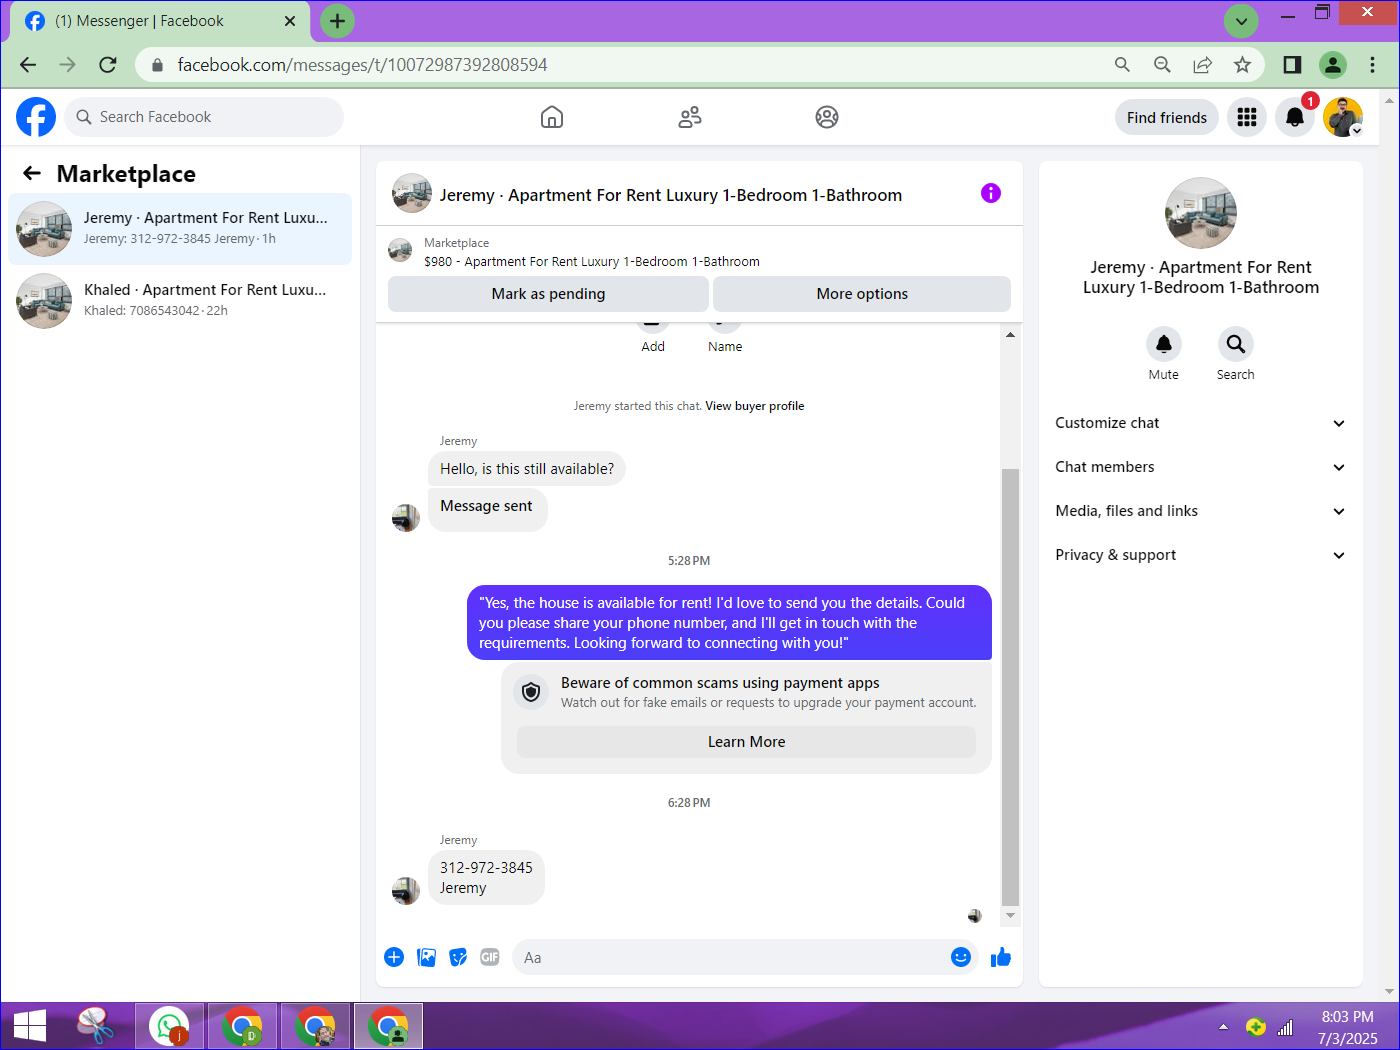Expand Media, files and links section
The height and width of the screenshot is (1050, 1400).
coord(1200,511)
